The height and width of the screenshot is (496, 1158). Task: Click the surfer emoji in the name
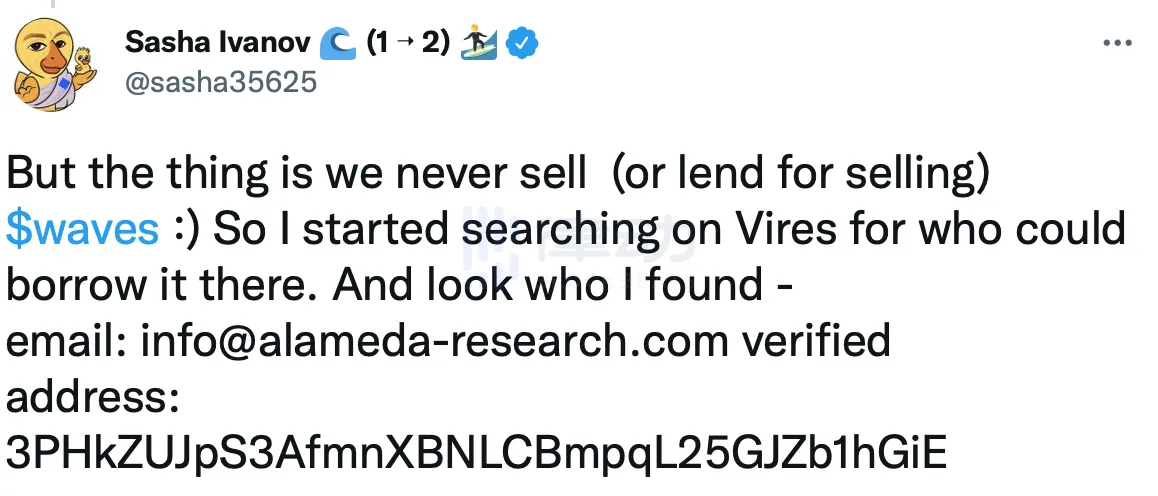479,43
